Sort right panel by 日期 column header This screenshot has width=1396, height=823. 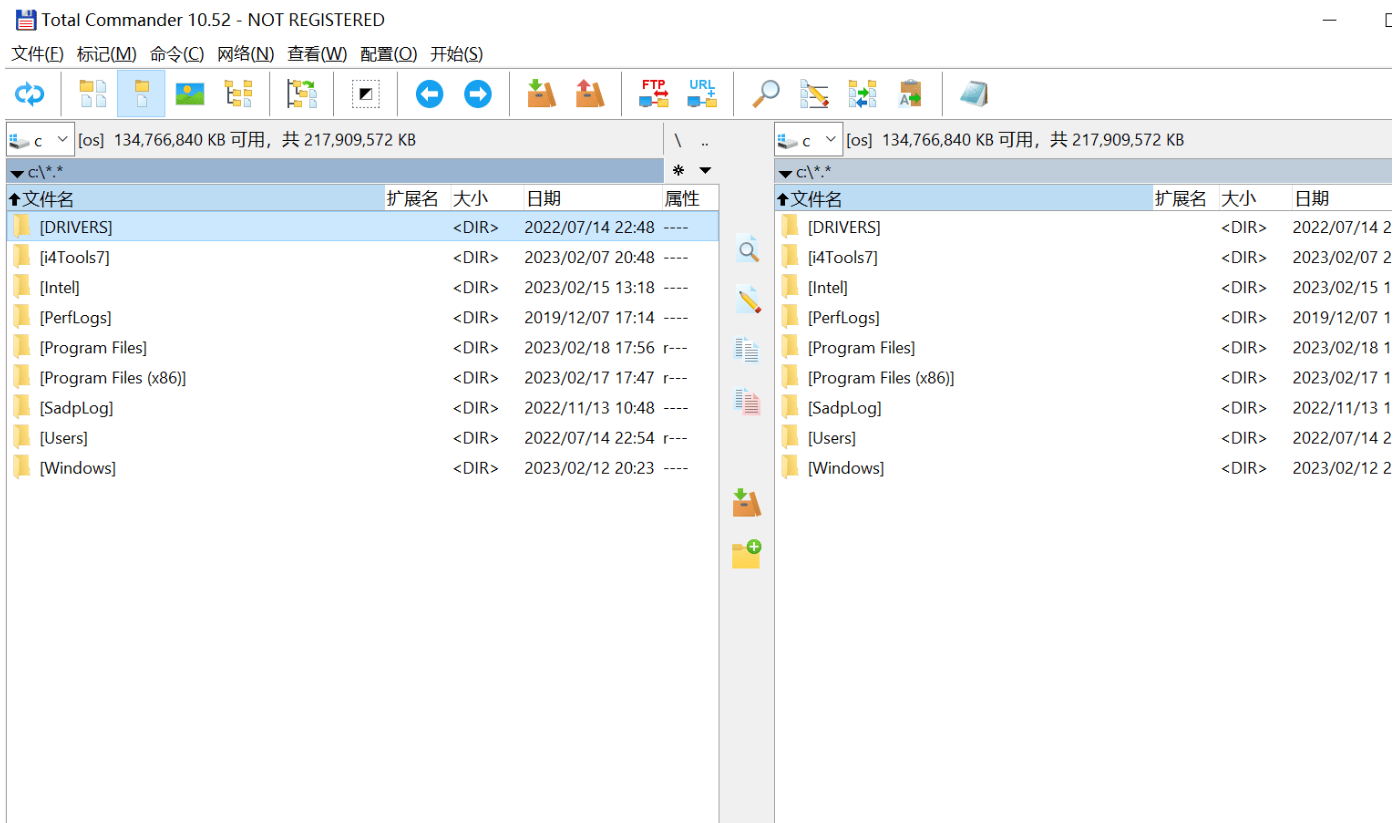point(1343,199)
